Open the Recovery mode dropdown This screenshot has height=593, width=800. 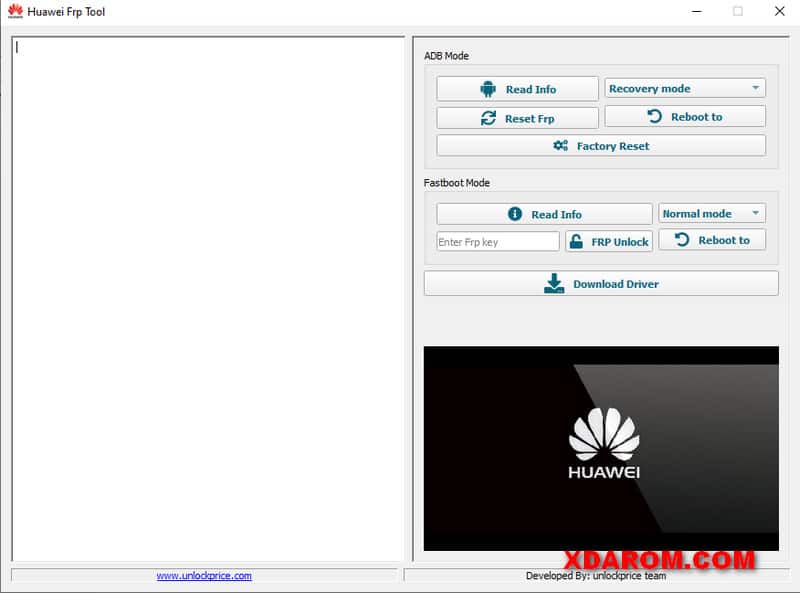pyautogui.click(x=685, y=88)
